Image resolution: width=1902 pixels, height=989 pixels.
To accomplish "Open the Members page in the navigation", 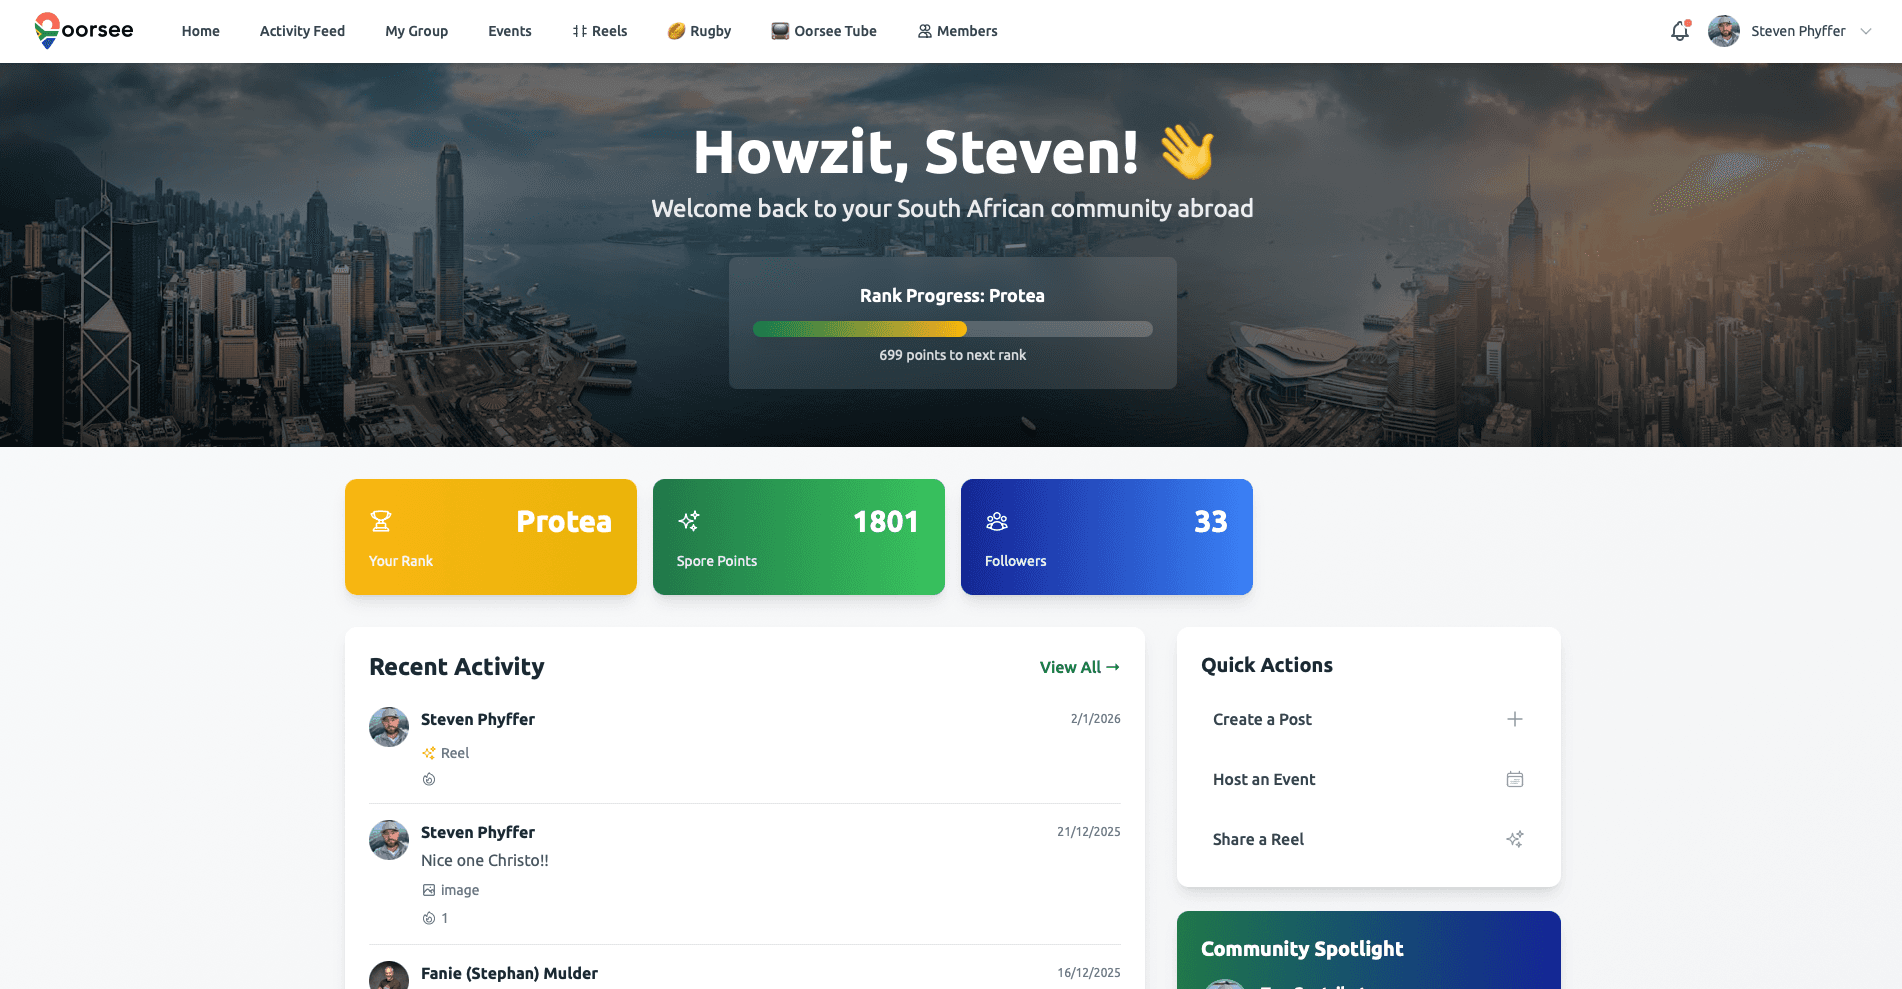I will 958,31.
